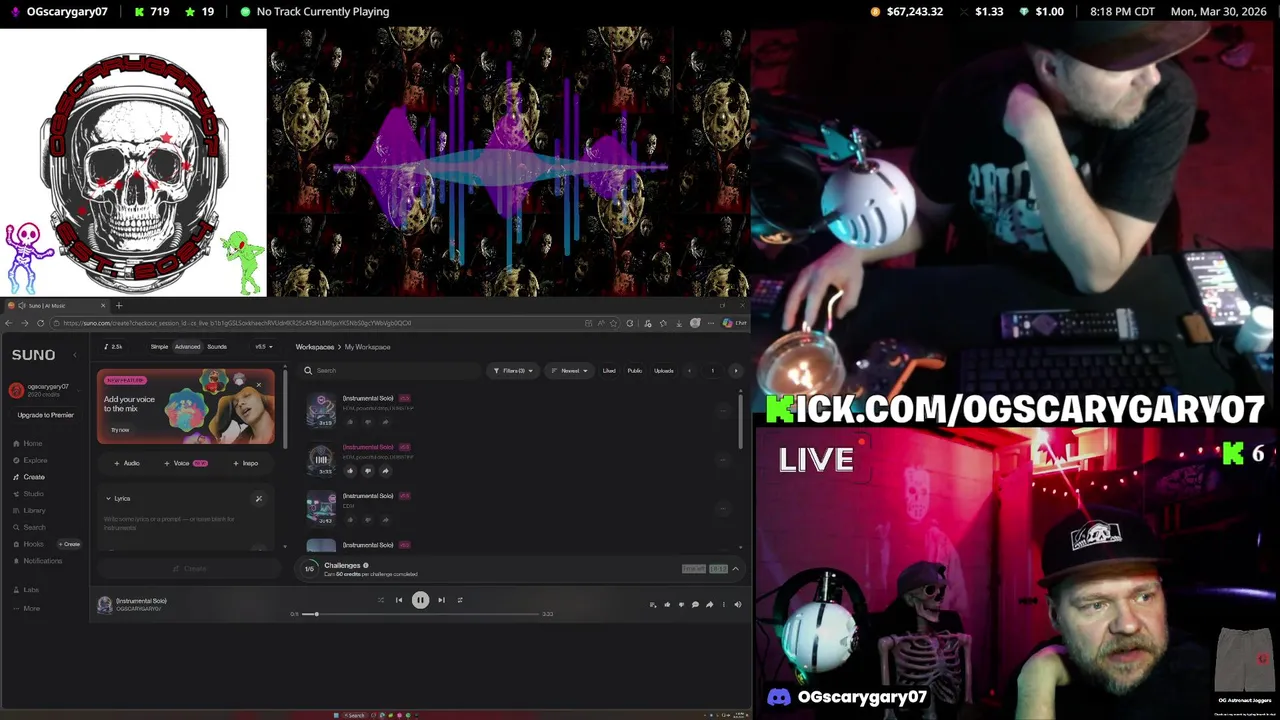
Task: Open Explore in the Suno sidebar
Action: 30,460
